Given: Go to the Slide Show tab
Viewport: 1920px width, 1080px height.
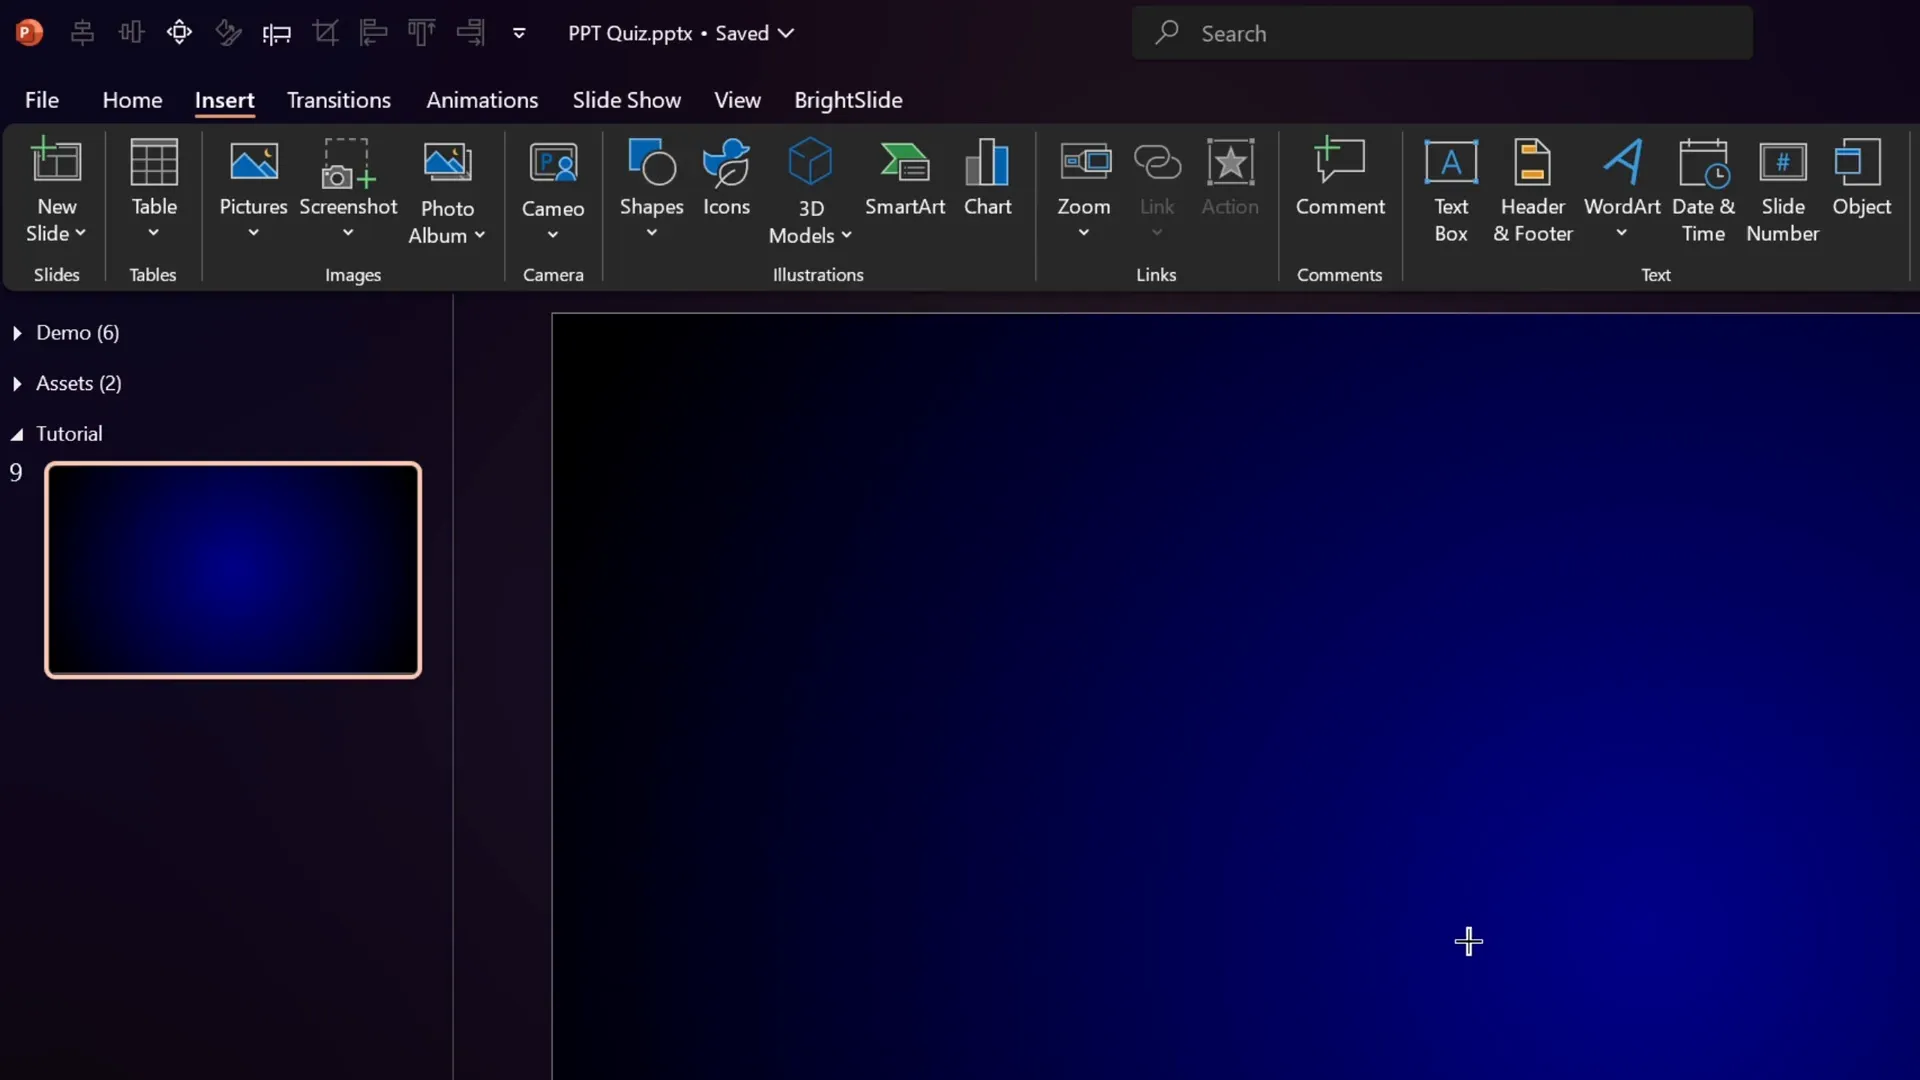Looking at the screenshot, I should [627, 100].
